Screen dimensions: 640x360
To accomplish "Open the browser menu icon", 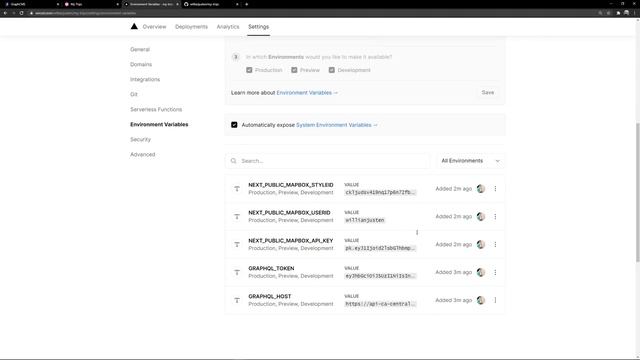I will [635, 13].
